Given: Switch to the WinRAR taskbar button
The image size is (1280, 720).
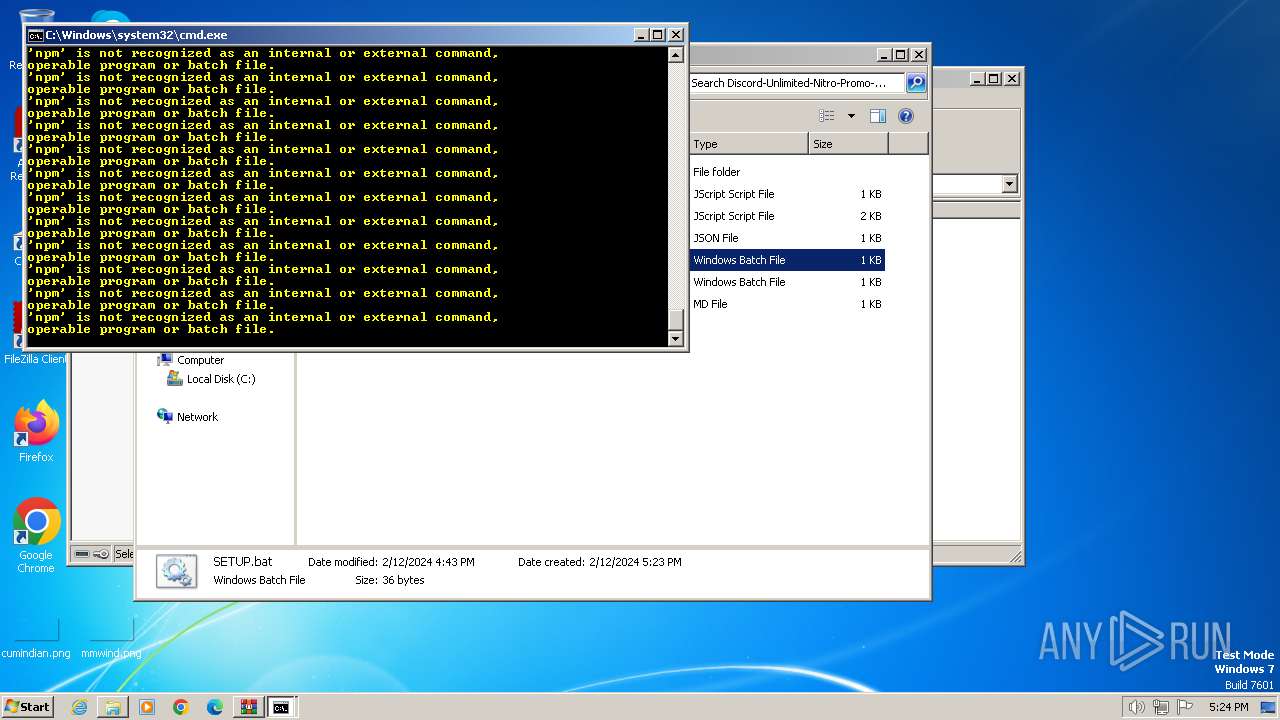Looking at the screenshot, I should coord(248,707).
